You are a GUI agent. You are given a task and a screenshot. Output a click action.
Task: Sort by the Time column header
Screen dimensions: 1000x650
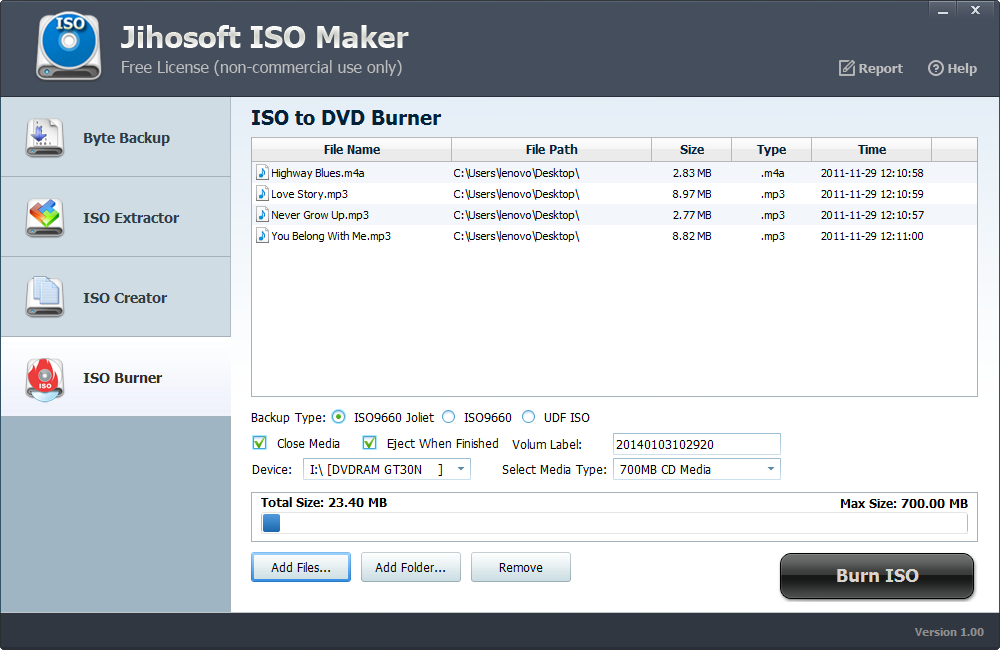click(871, 149)
